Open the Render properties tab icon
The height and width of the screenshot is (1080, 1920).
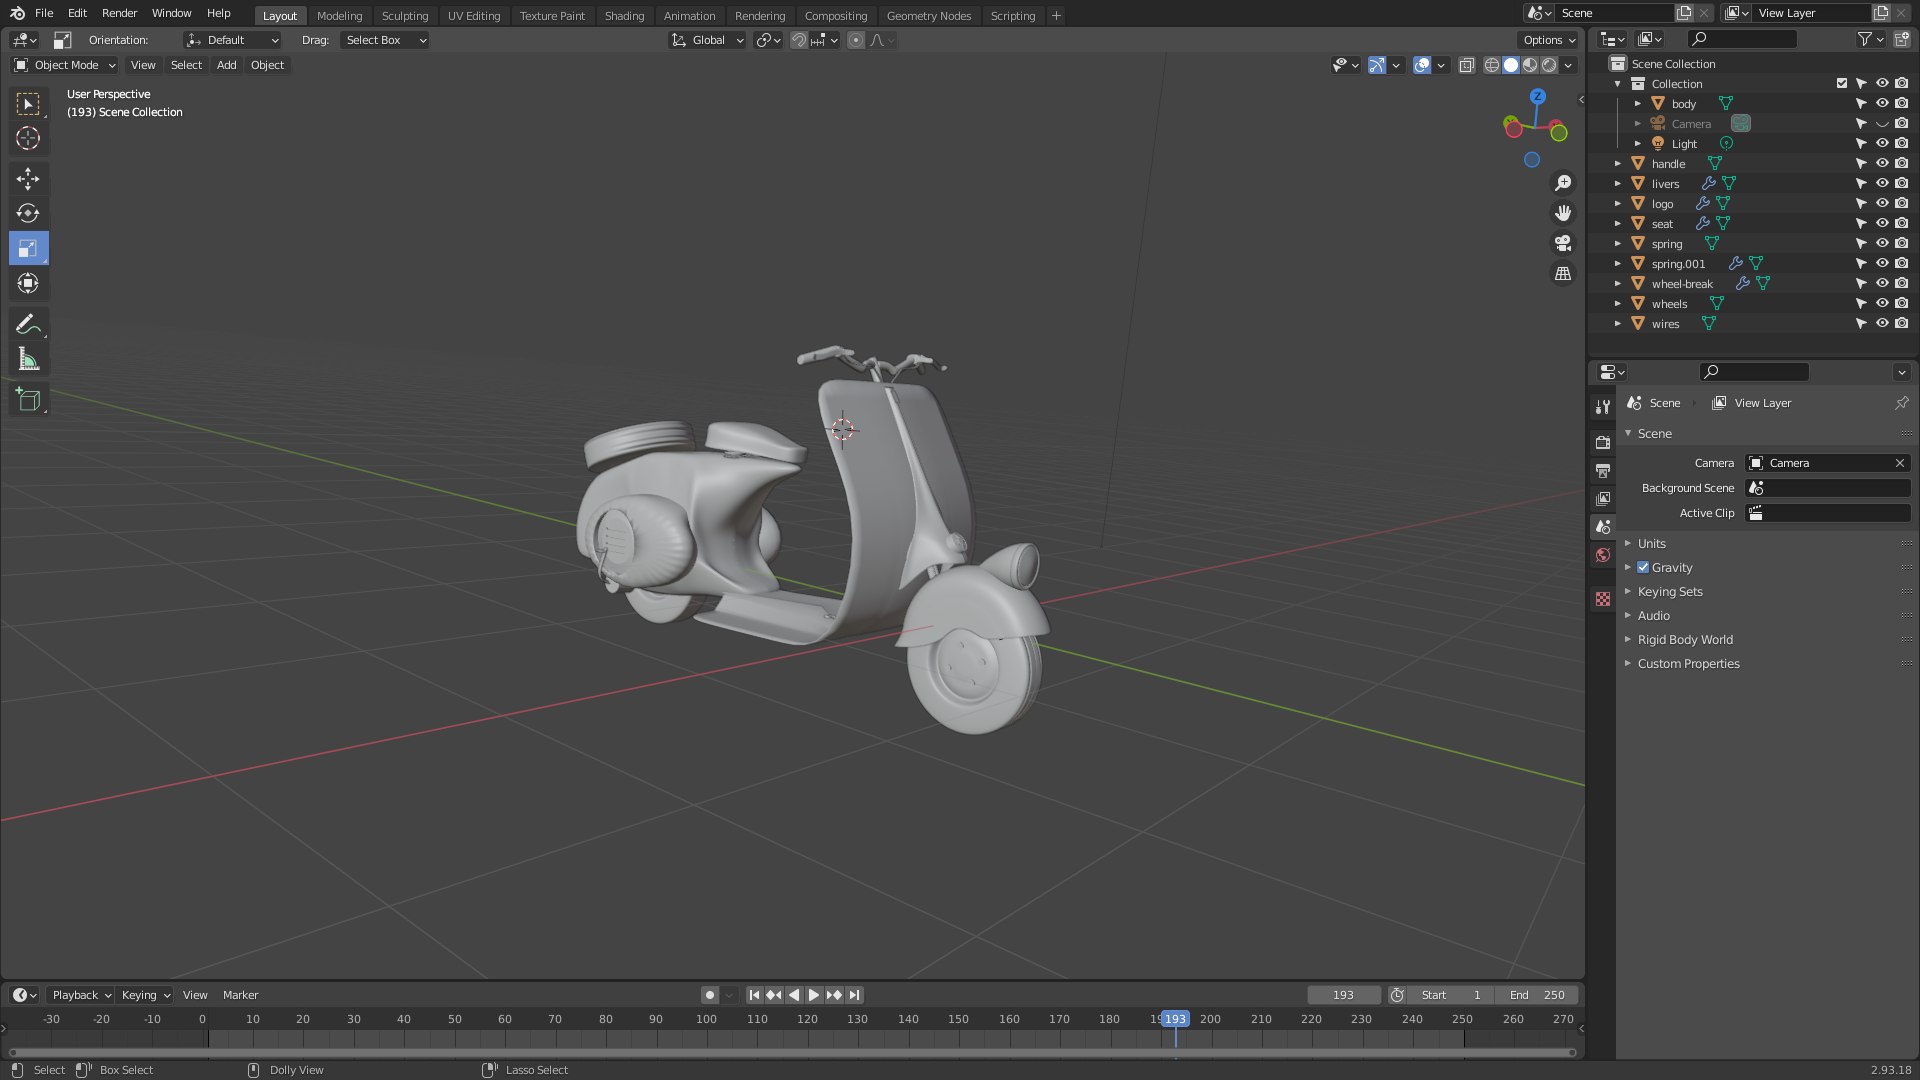(x=1603, y=442)
